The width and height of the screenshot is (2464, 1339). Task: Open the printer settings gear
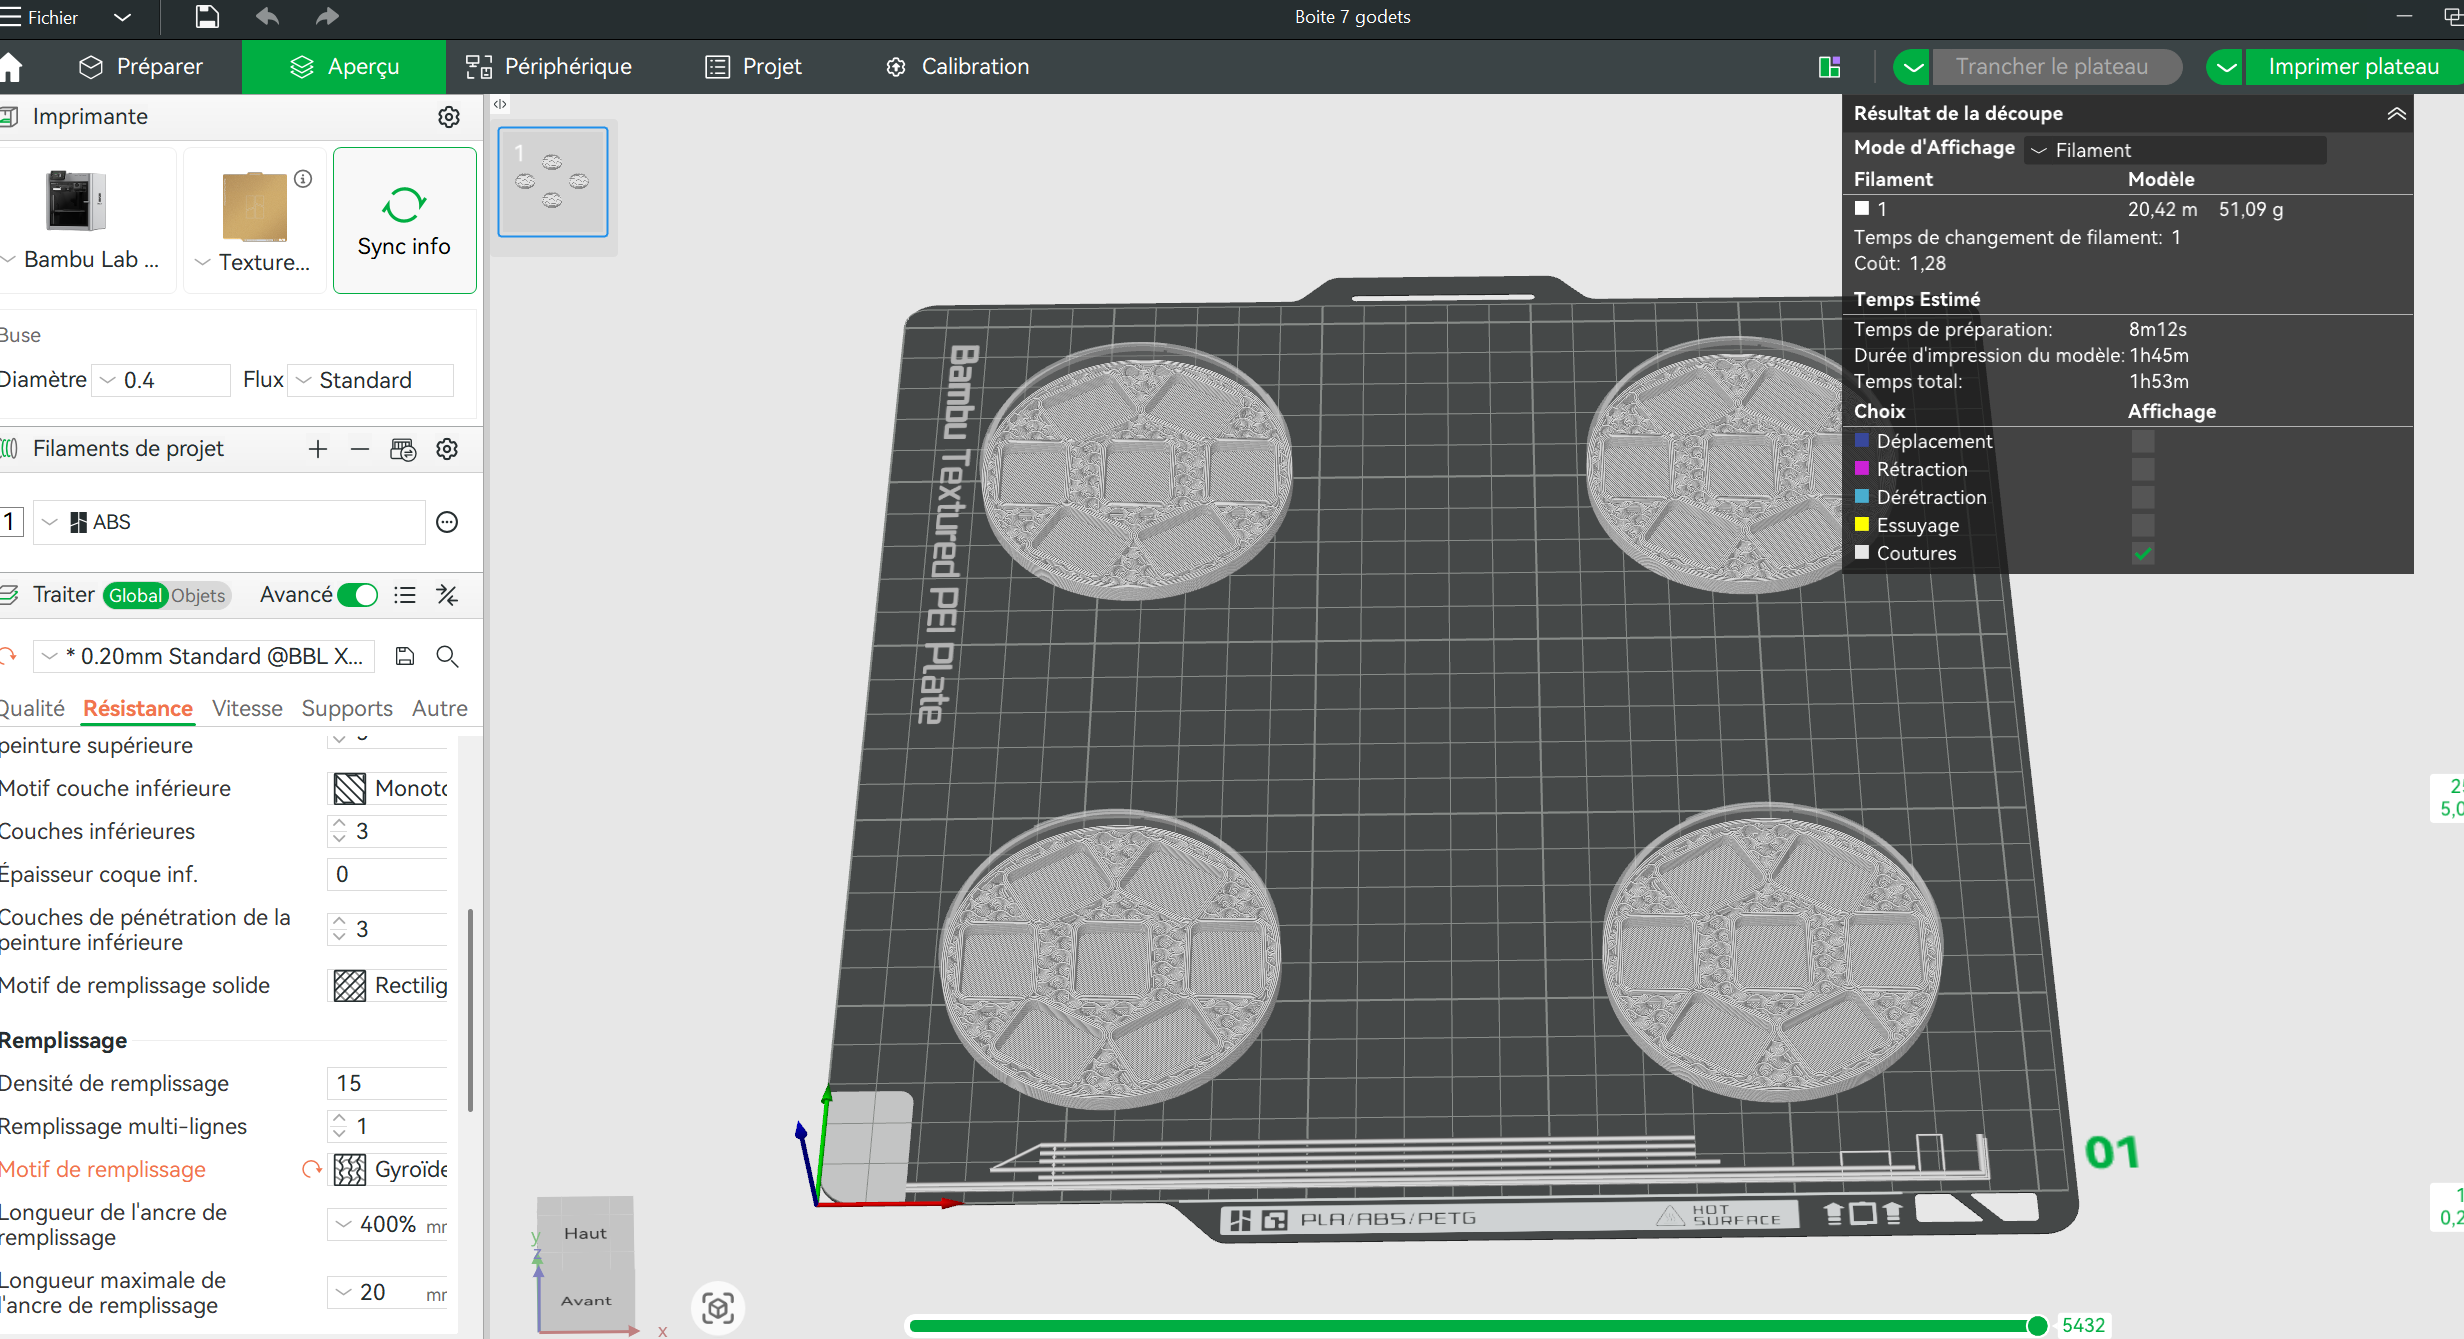[x=448, y=116]
